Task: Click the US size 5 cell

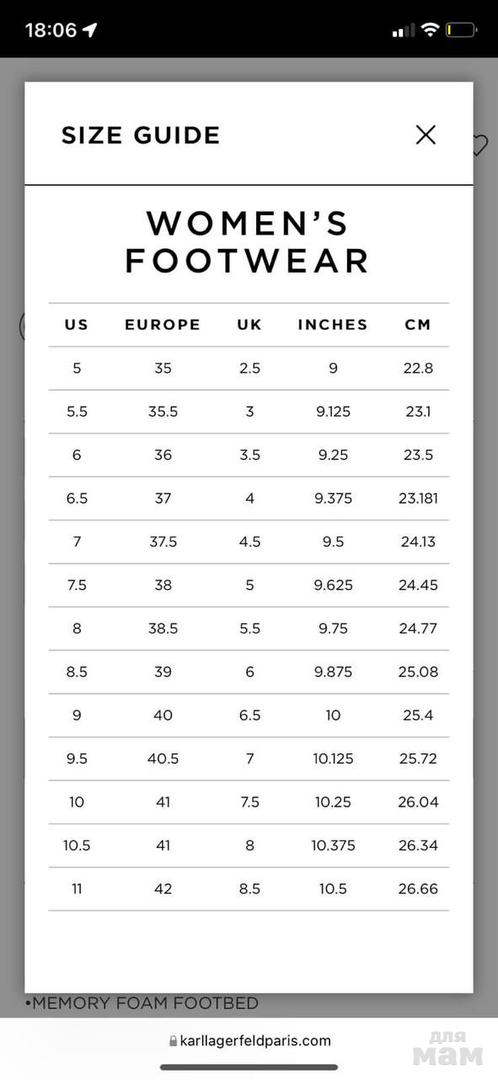Action: pyautogui.click(x=76, y=368)
